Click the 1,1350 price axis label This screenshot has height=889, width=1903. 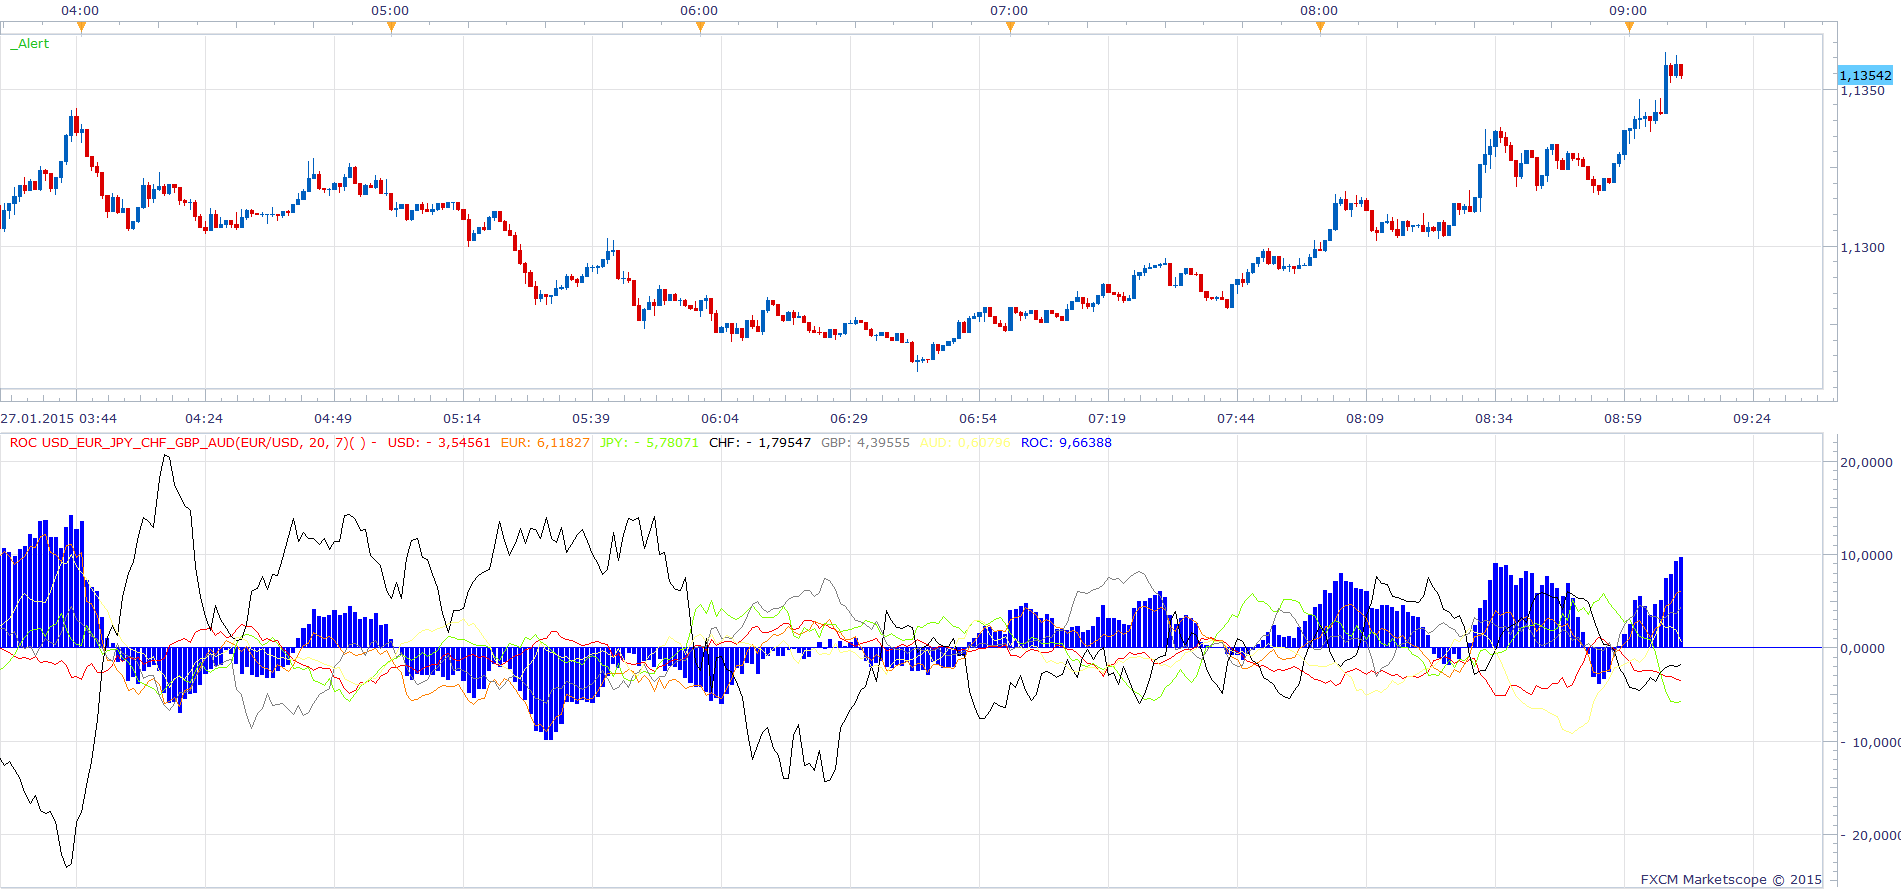point(1862,91)
